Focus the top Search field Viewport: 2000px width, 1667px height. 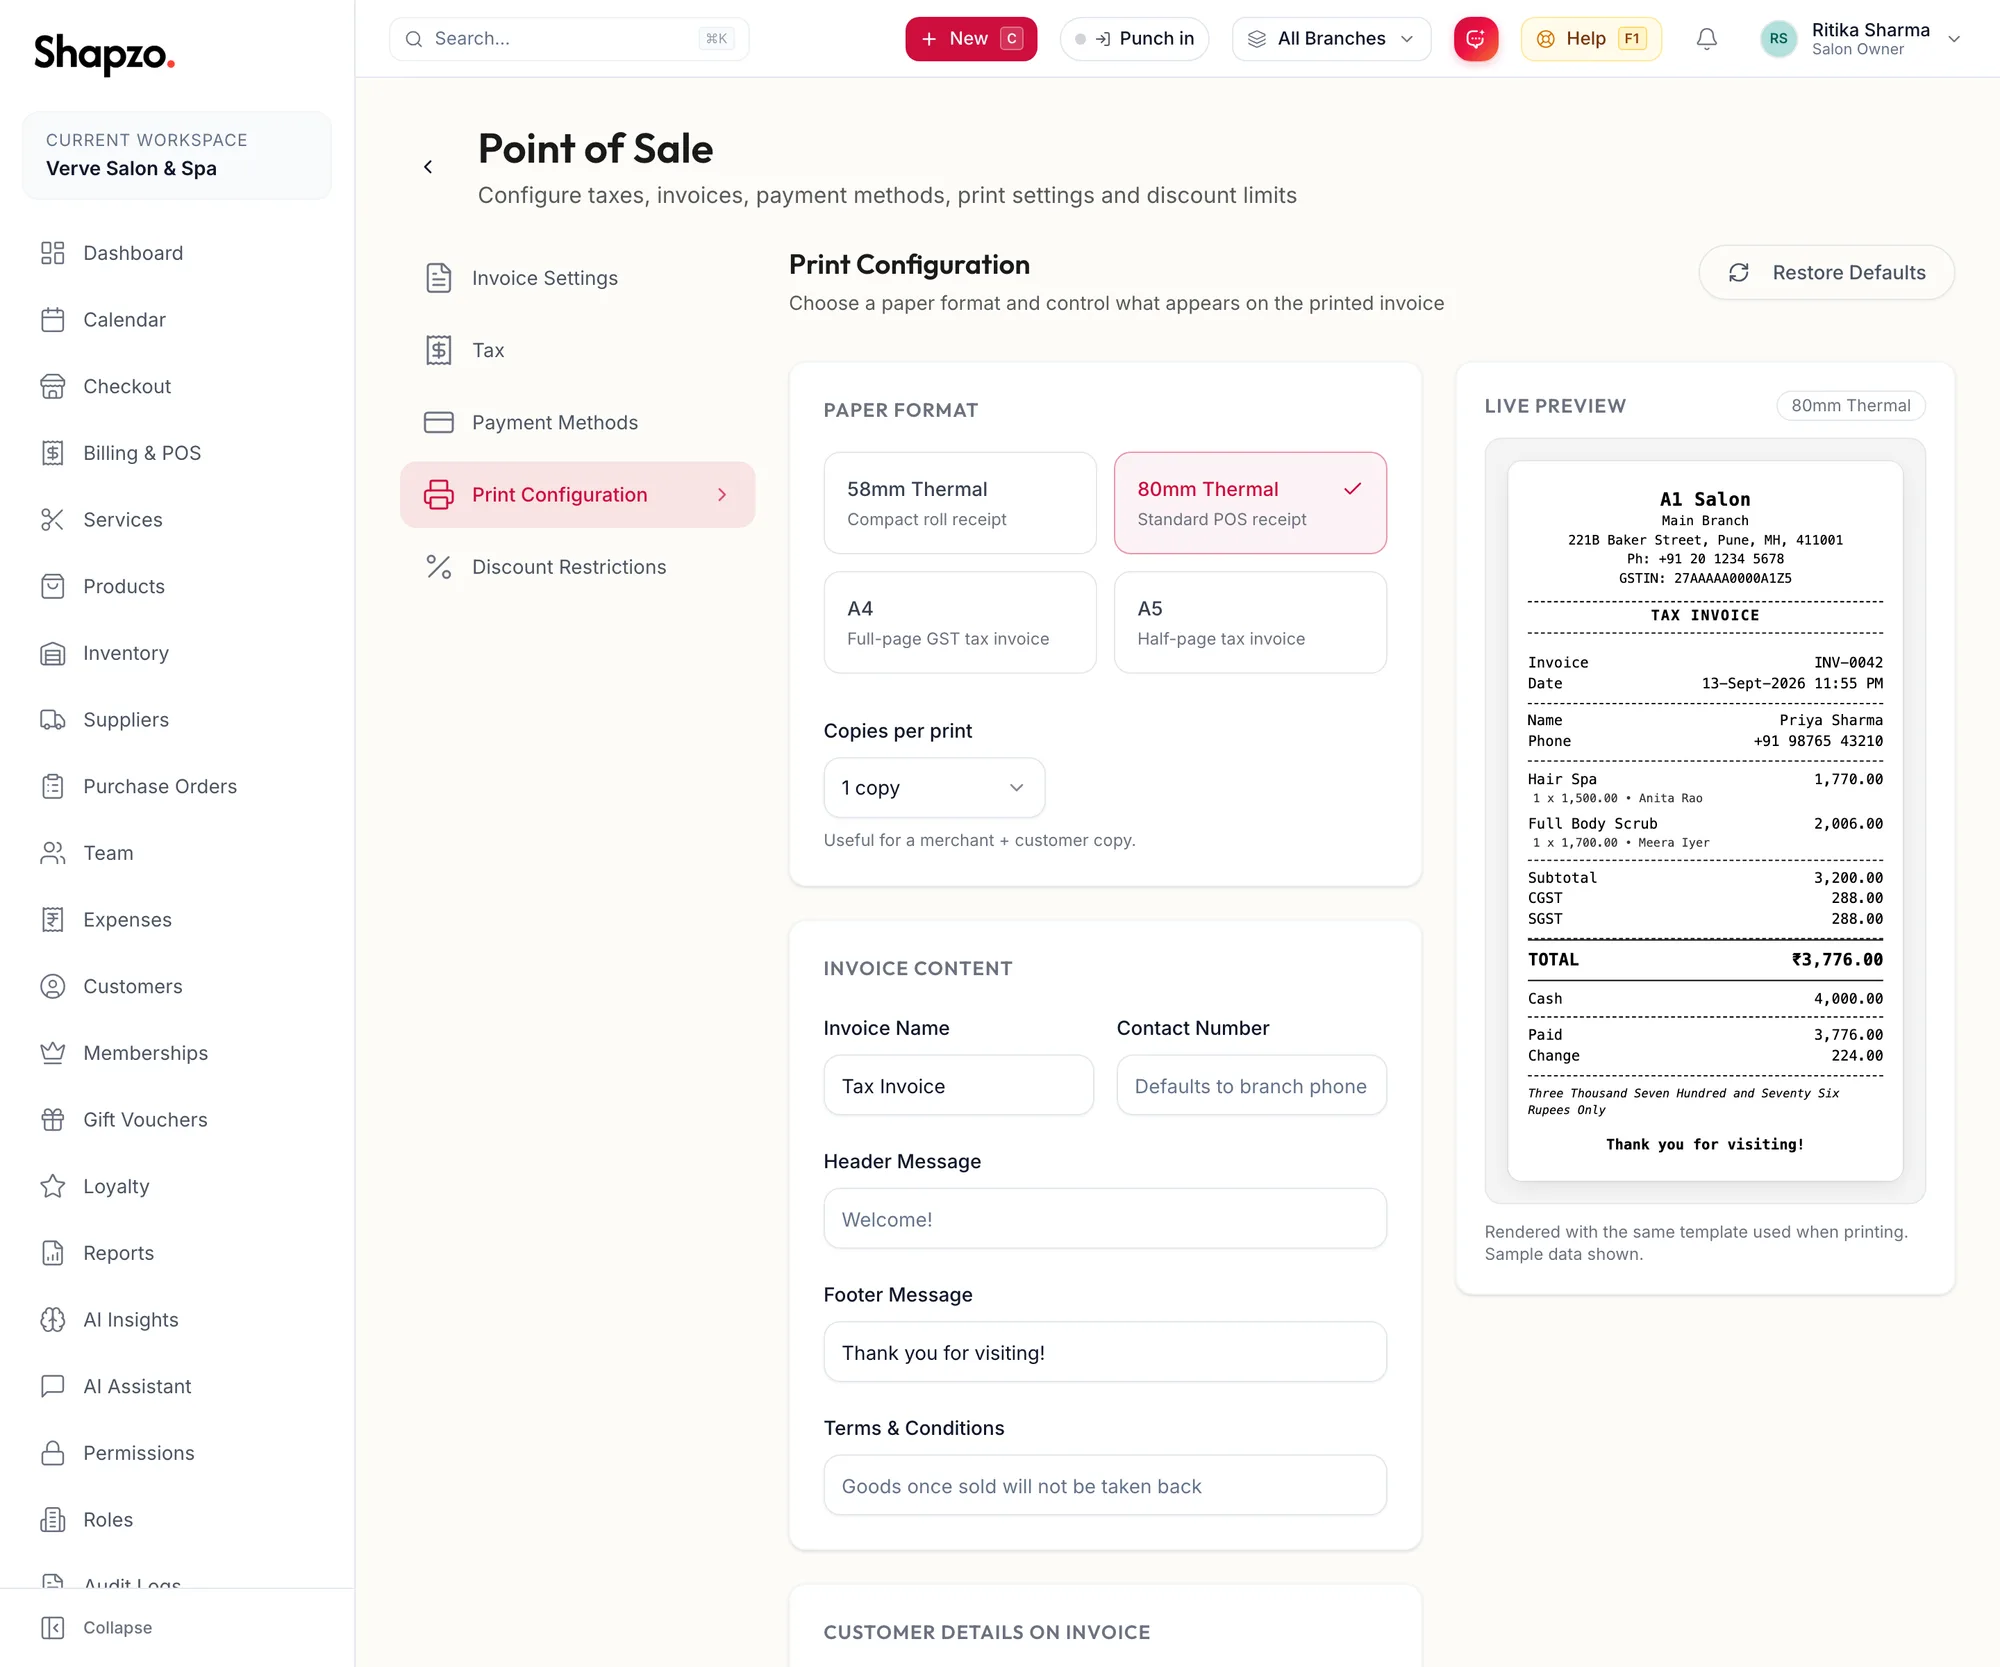point(569,39)
